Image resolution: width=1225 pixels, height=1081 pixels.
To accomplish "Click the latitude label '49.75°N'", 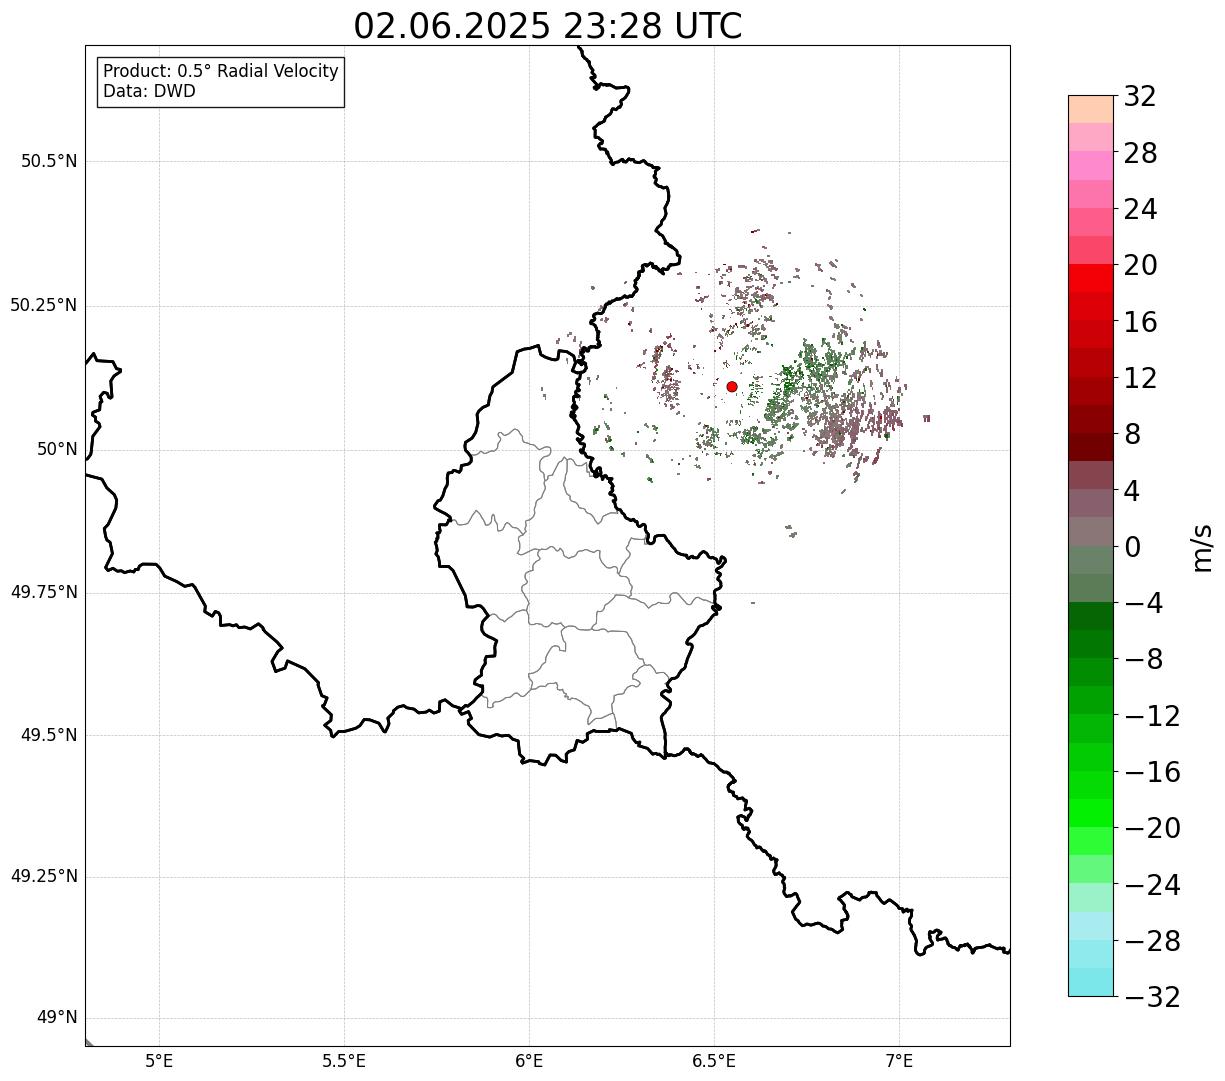I will [x=44, y=593].
